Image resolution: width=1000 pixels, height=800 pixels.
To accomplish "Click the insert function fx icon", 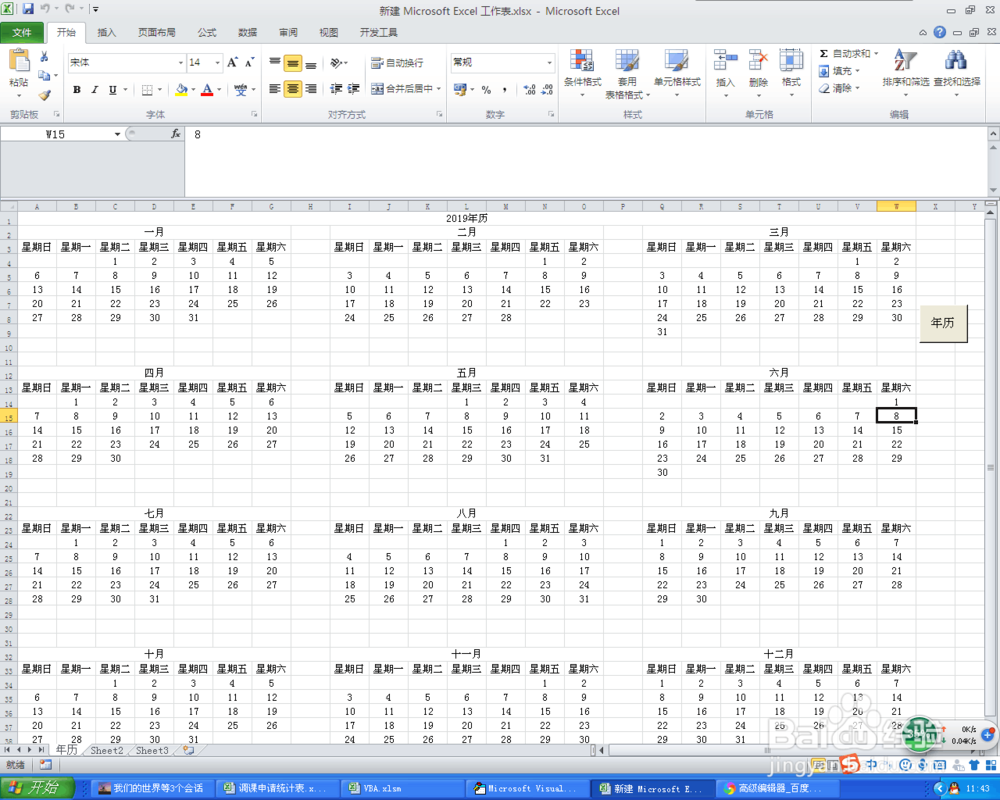I will (x=175, y=134).
